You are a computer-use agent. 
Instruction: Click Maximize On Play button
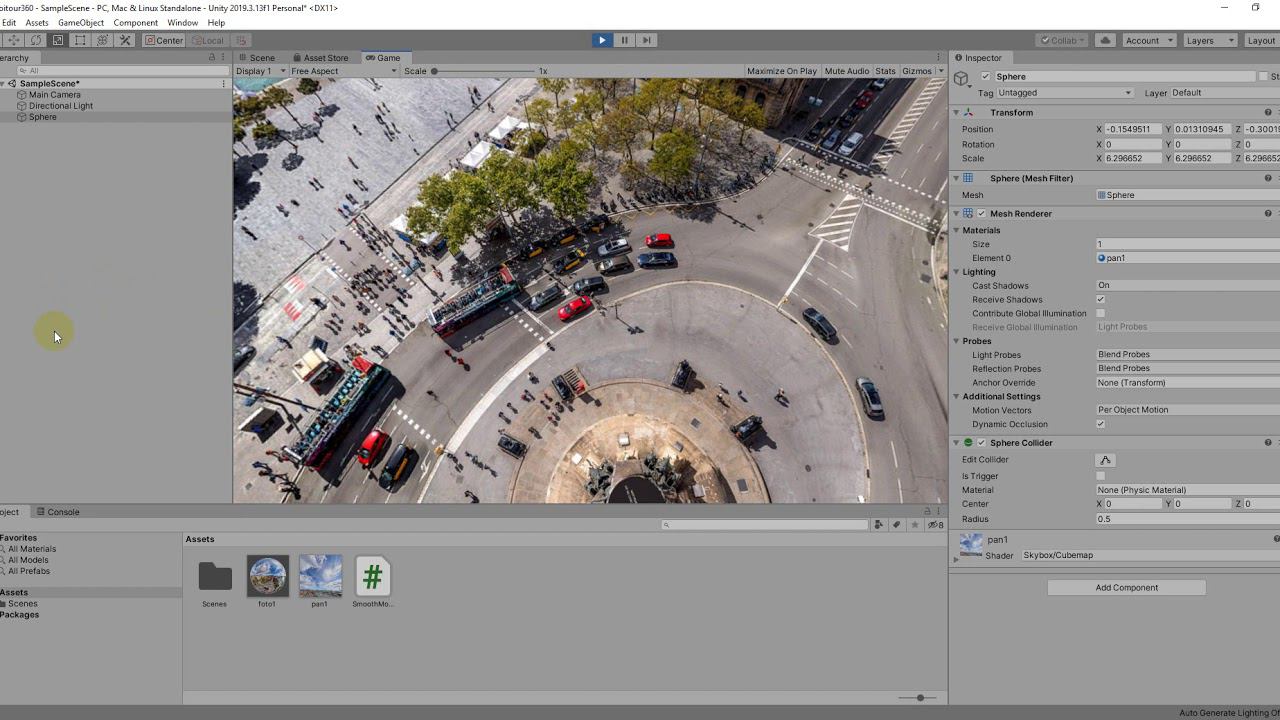pyautogui.click(x=781, y=71)
